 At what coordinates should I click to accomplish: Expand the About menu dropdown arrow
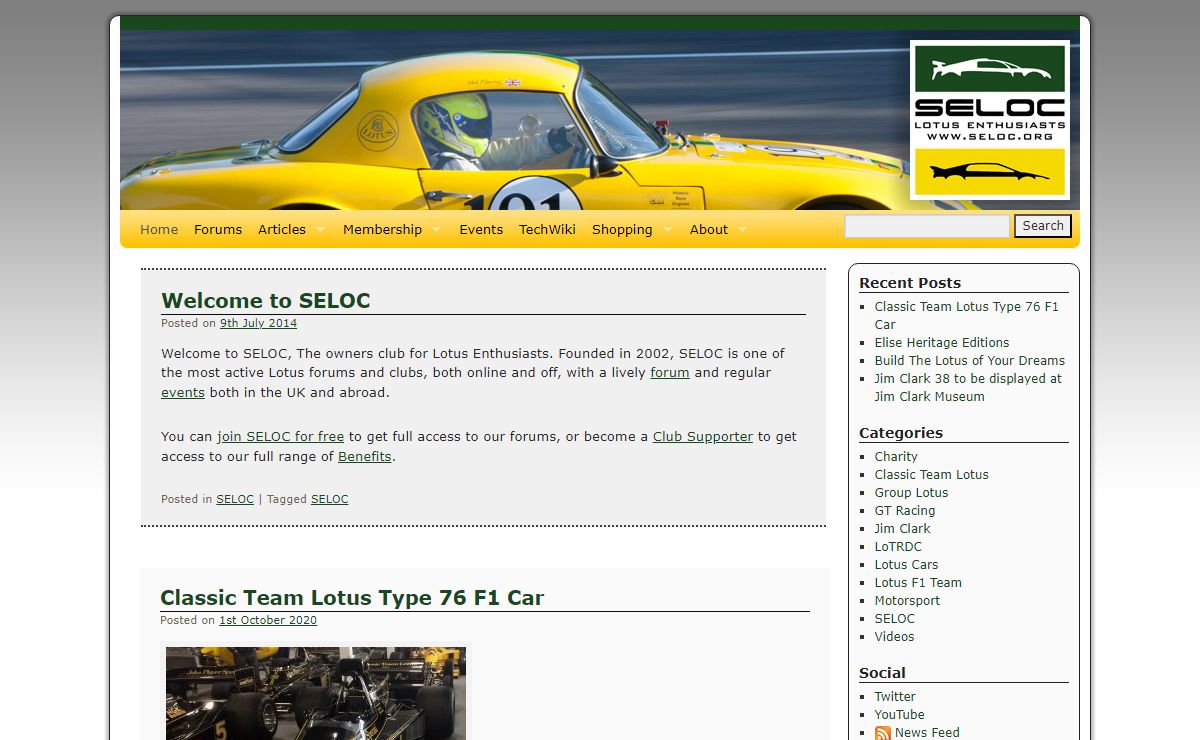742,230
